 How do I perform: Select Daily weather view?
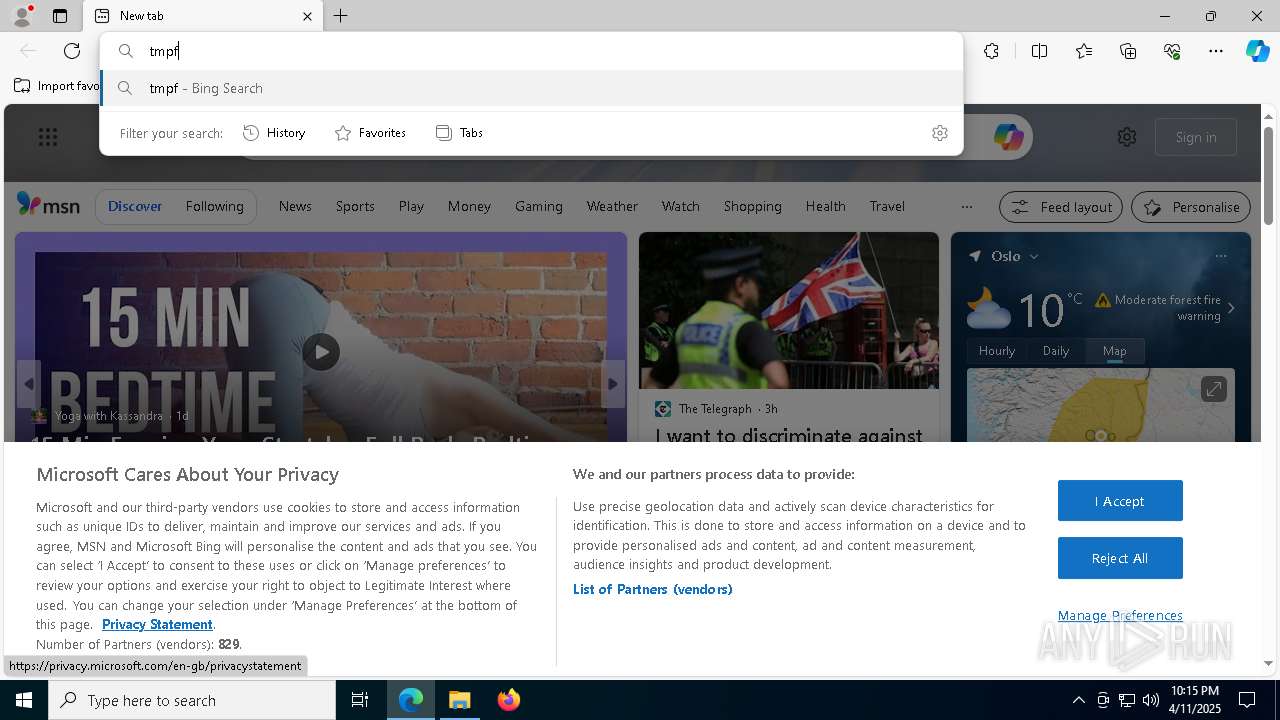pos(1056,351)
